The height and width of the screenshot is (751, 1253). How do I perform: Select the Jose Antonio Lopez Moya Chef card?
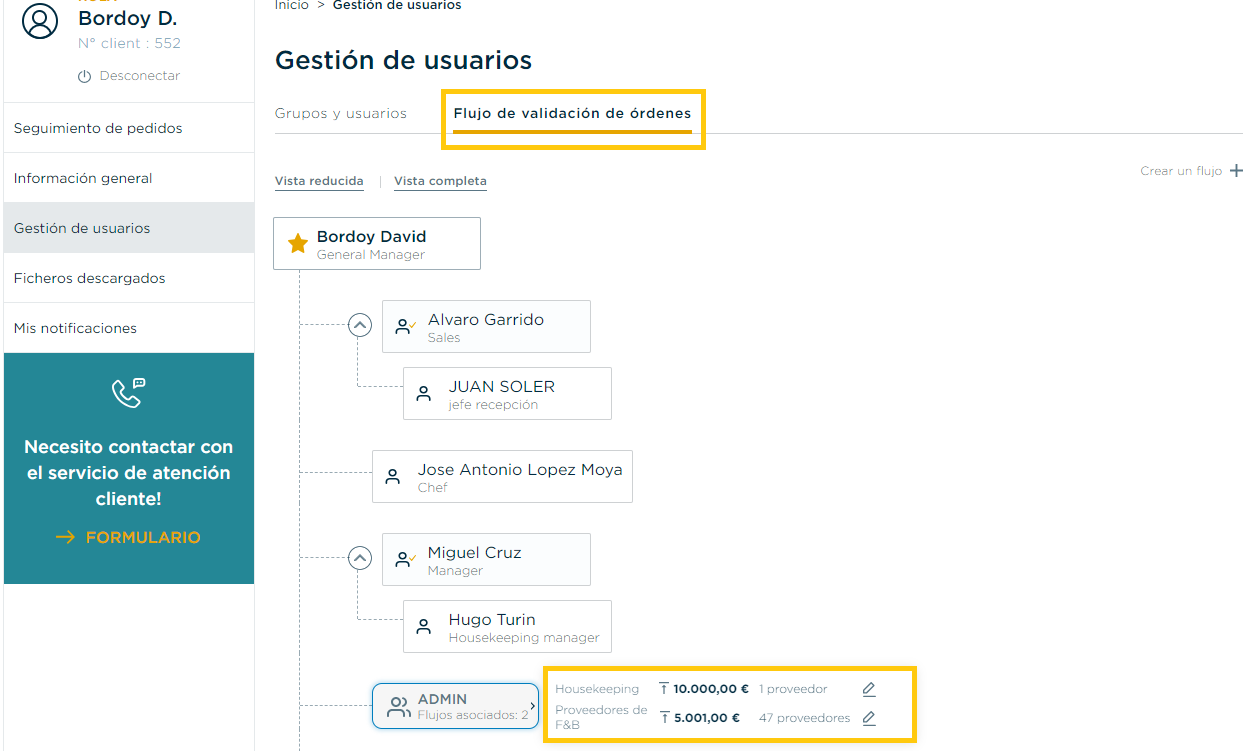pos(502,477)
